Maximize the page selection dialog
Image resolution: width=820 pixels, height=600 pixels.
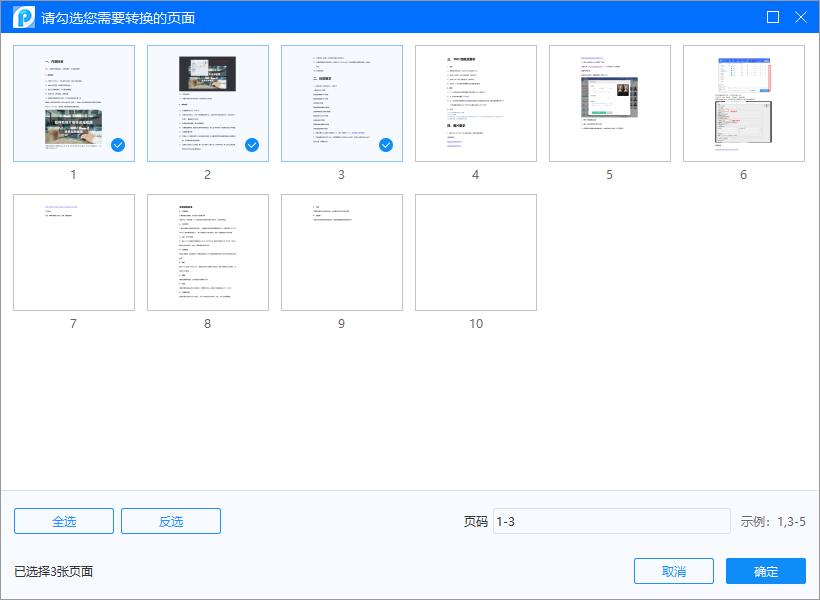coord(773,17)
